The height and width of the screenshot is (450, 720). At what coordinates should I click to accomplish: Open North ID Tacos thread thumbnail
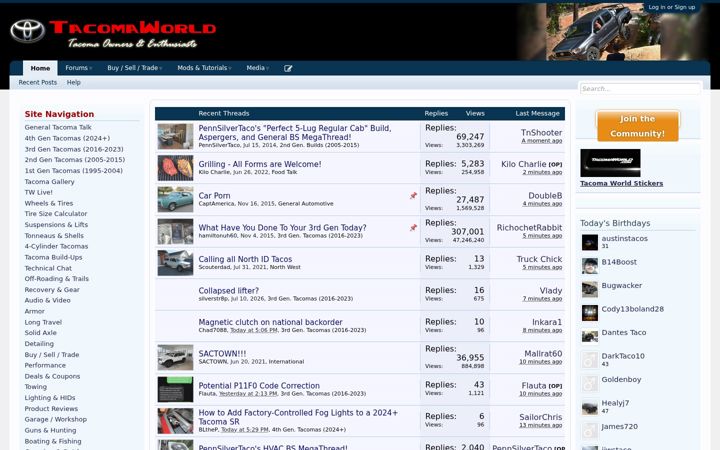click(x=175, y=263)
